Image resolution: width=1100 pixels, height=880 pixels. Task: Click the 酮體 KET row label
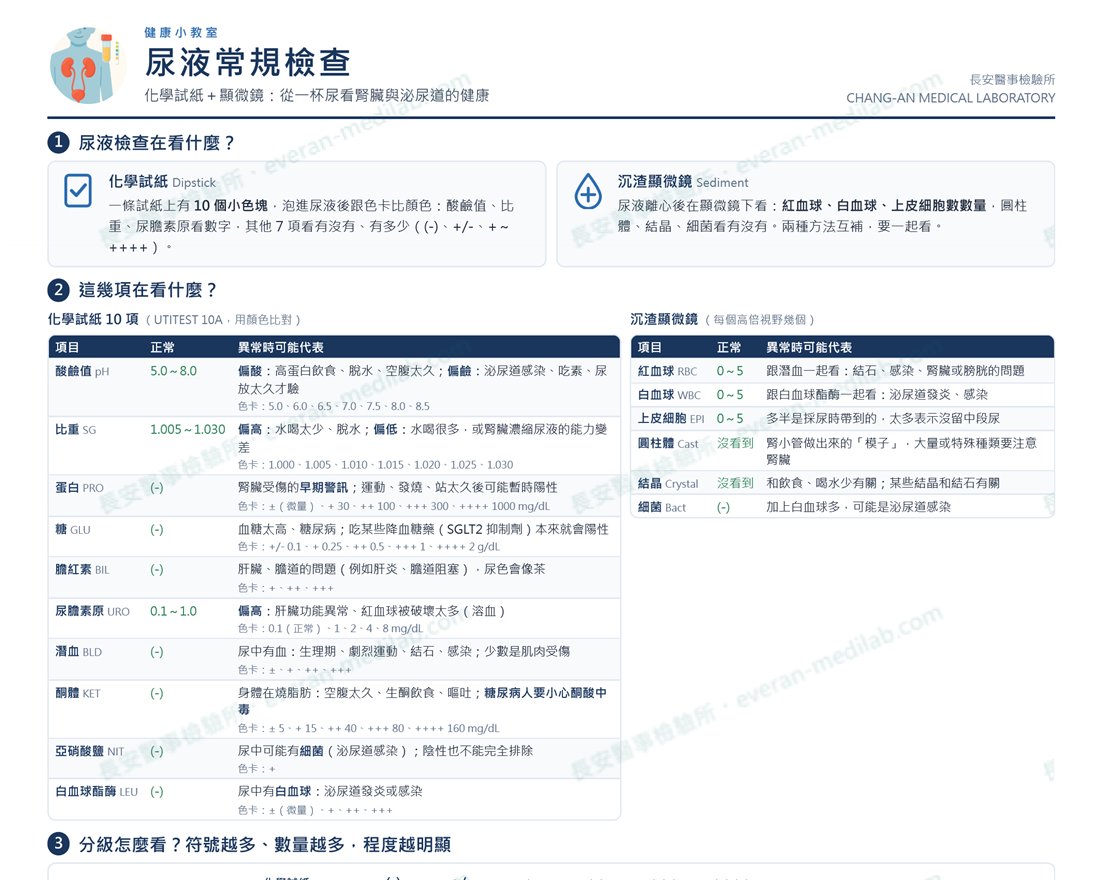click(78, 693)
